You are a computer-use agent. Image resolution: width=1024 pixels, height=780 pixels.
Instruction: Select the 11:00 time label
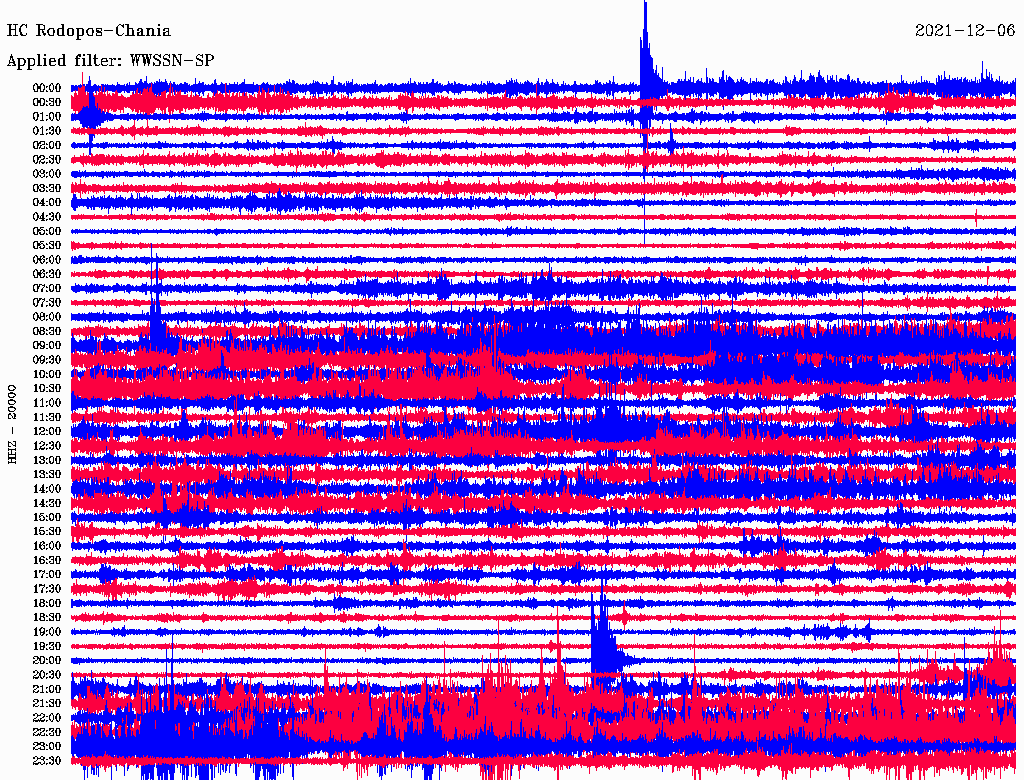coord(47,402)
